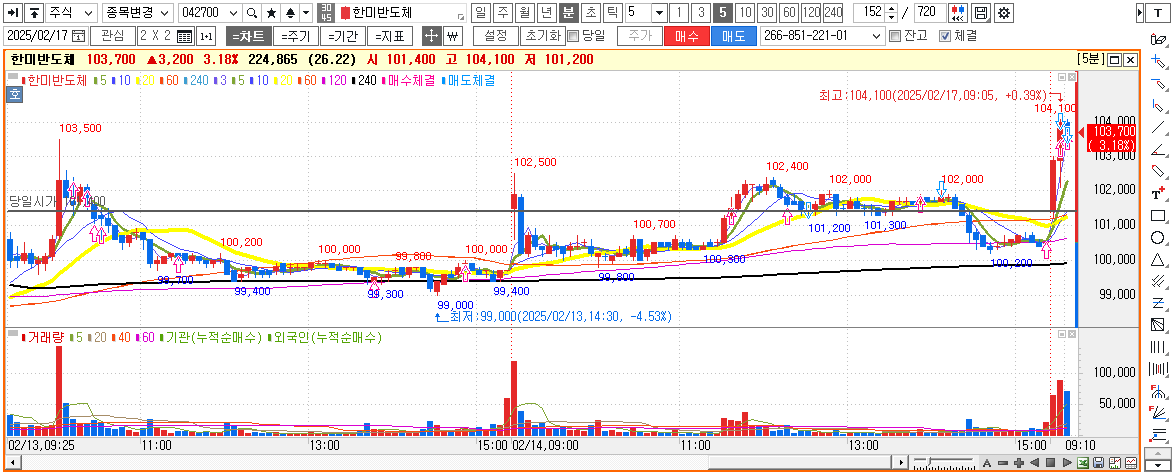Increase the 152 candle count stepper
Screen dimensions: 1175x476
pos(891,9)
